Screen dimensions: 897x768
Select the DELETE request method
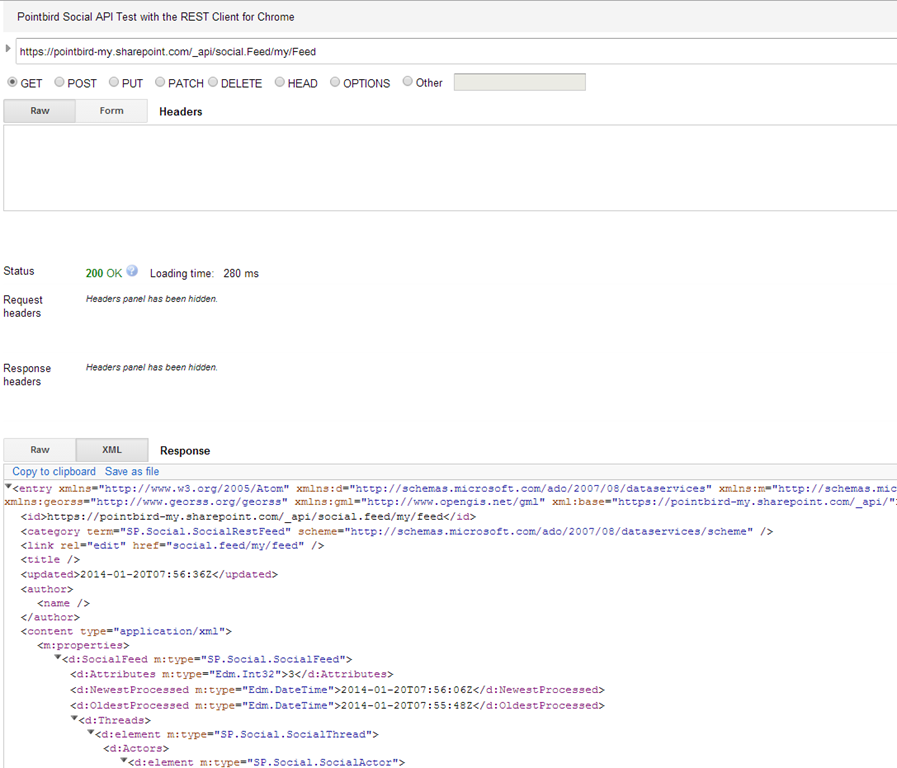click(213, 82)
